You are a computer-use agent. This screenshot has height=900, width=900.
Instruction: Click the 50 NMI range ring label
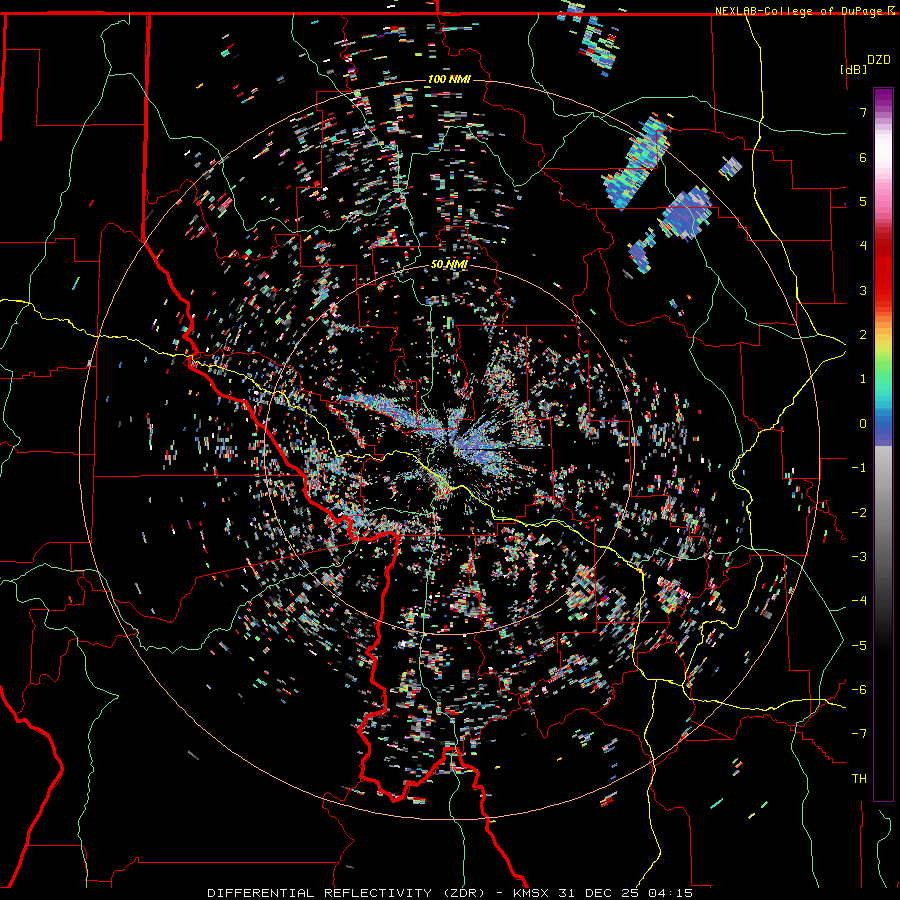click(x=449, y=265)
